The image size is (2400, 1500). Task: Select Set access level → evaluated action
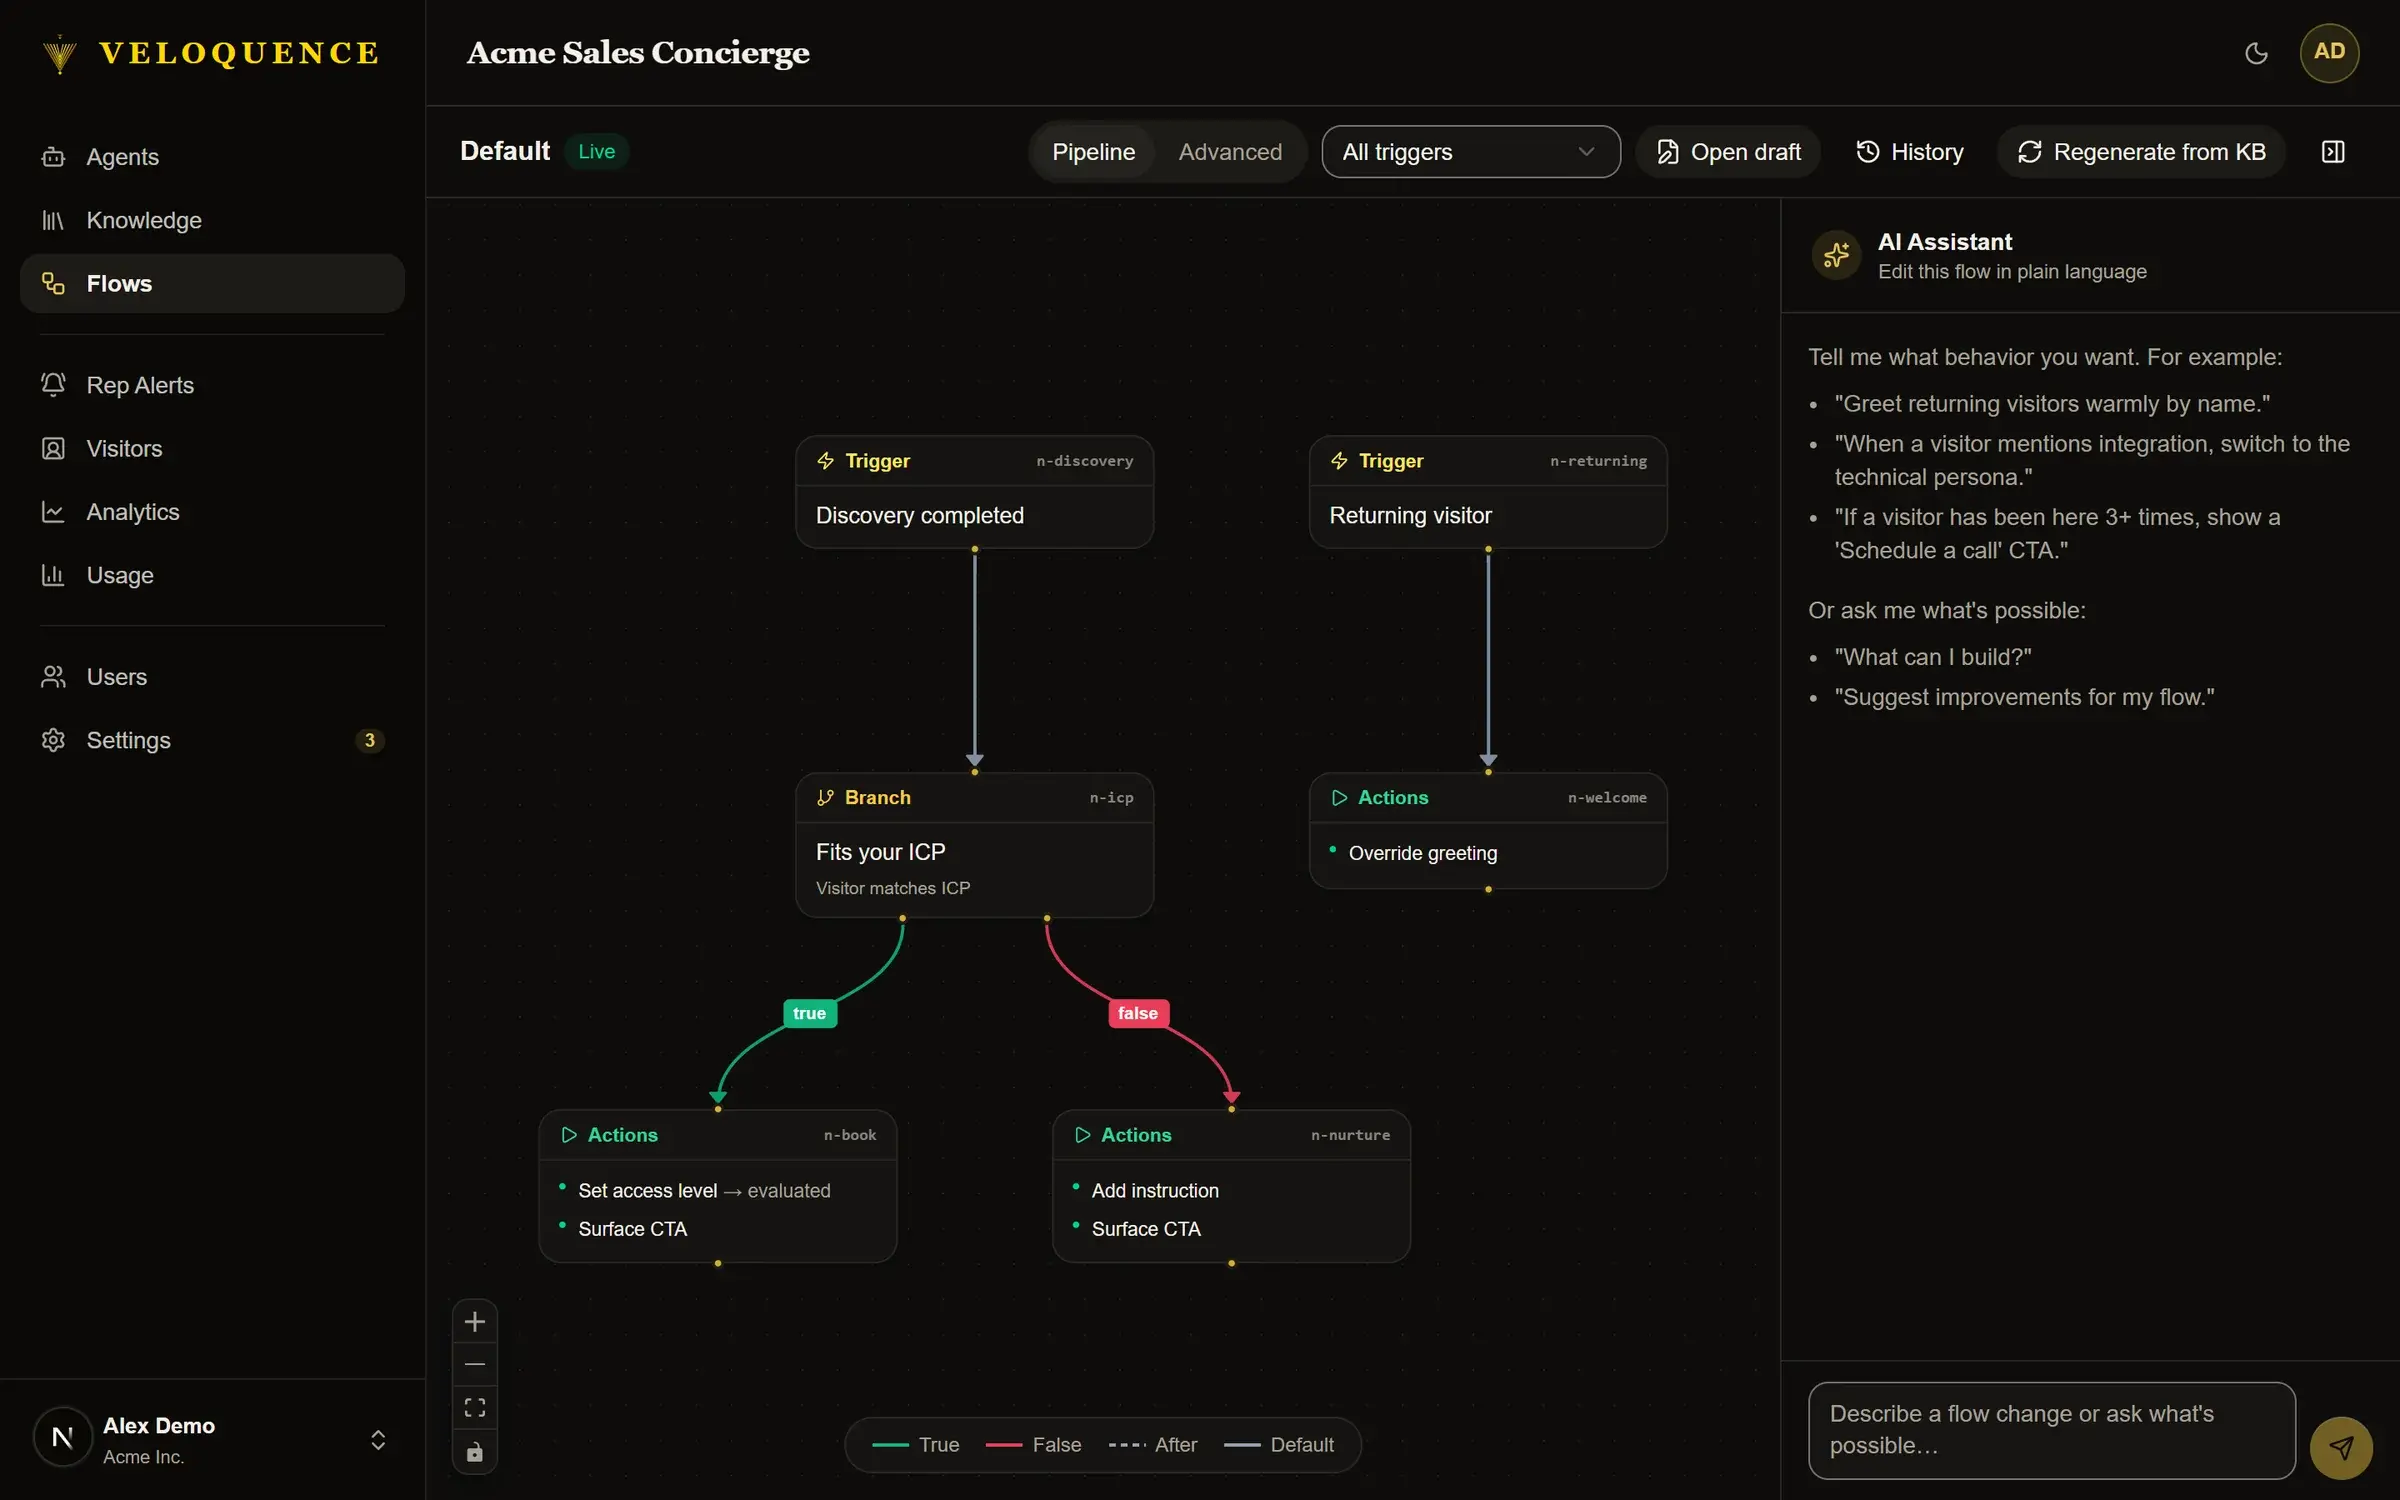point(704,1191)
